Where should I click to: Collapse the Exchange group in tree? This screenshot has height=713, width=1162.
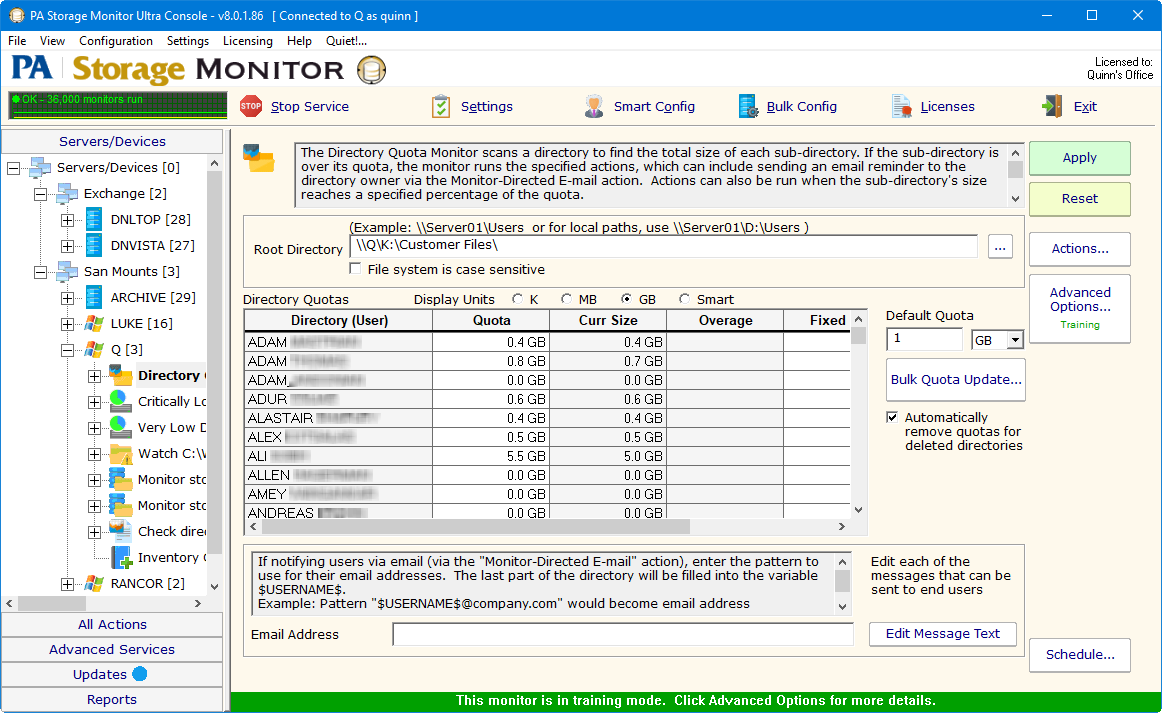tap(40, 194)
